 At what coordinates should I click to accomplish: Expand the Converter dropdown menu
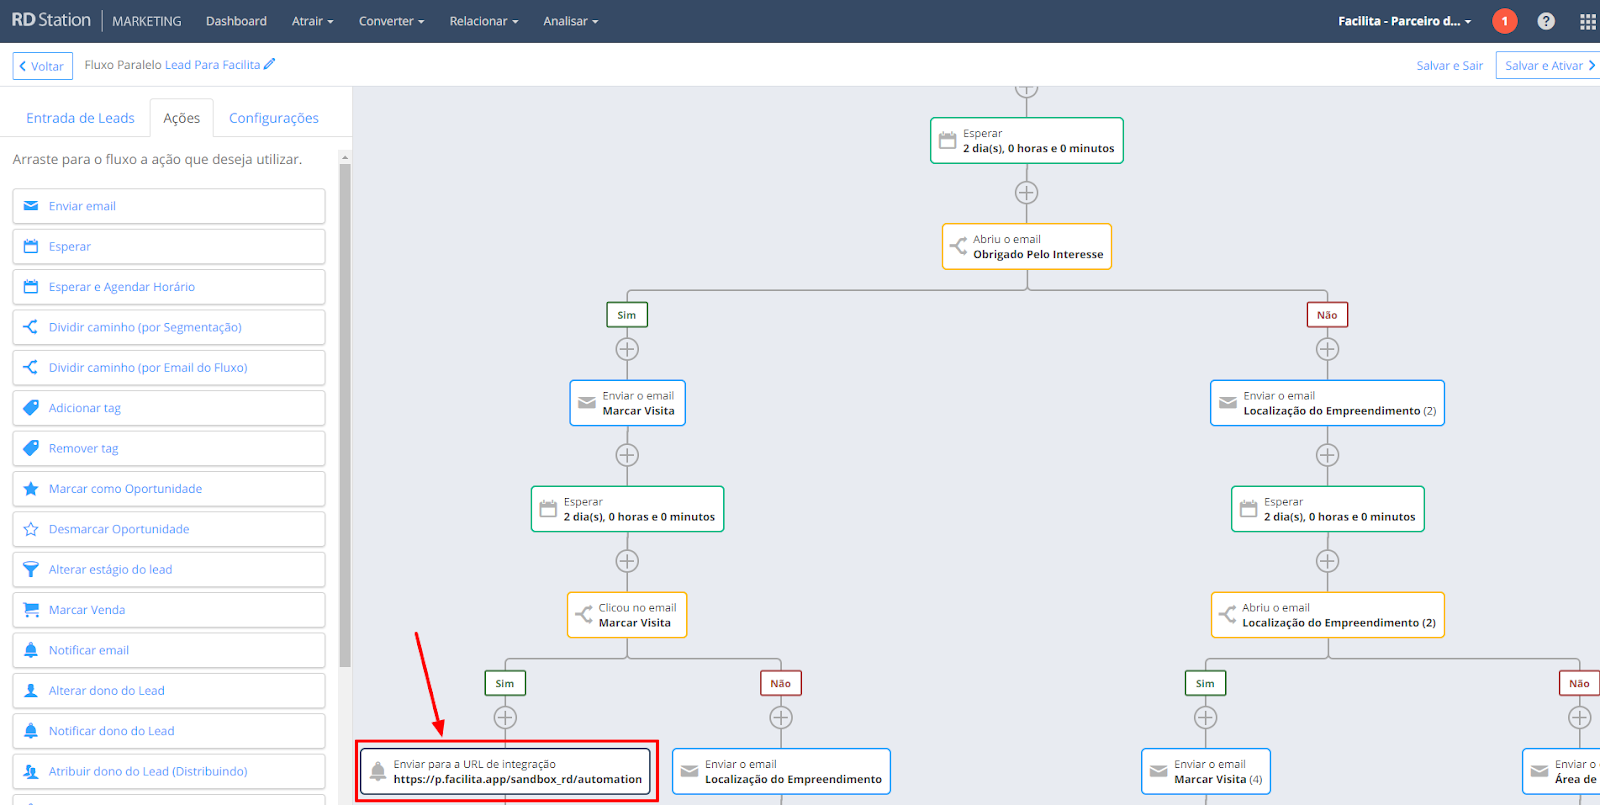click(391, 21)
